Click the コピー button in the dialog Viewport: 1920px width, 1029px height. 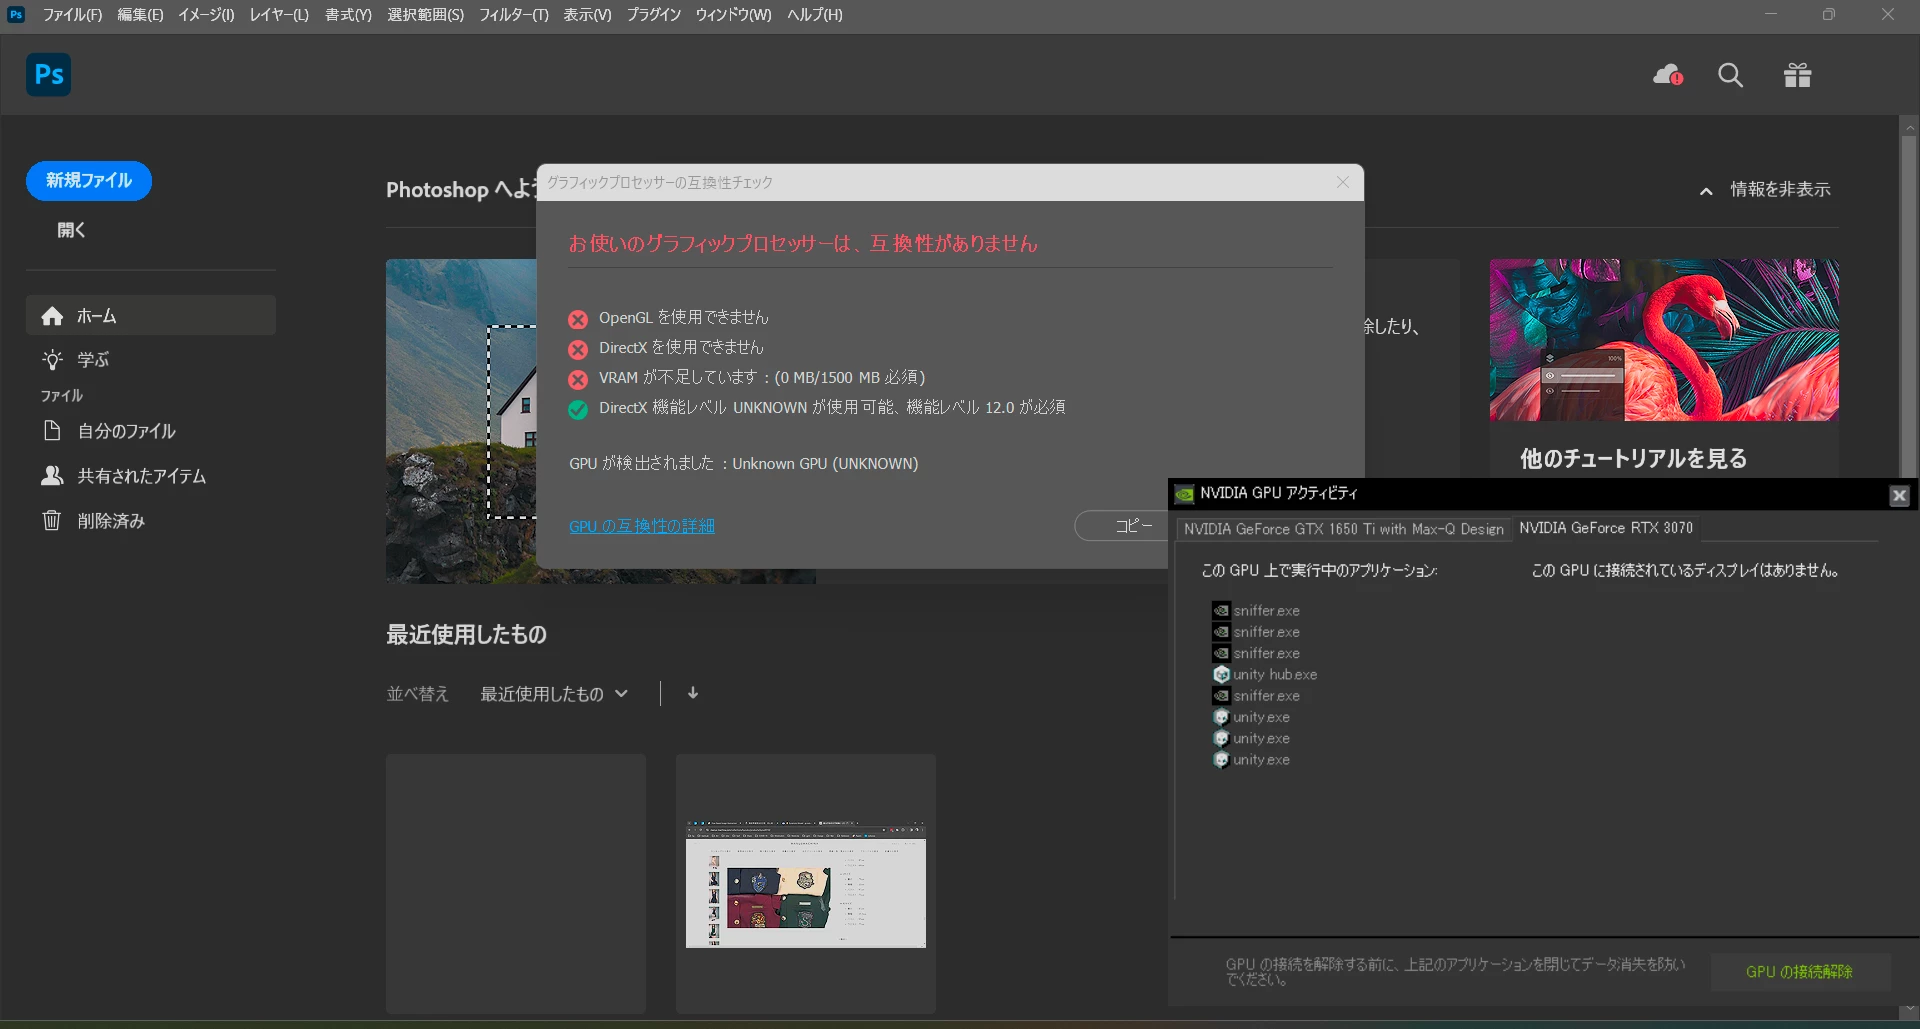[x=1122, y=526]
